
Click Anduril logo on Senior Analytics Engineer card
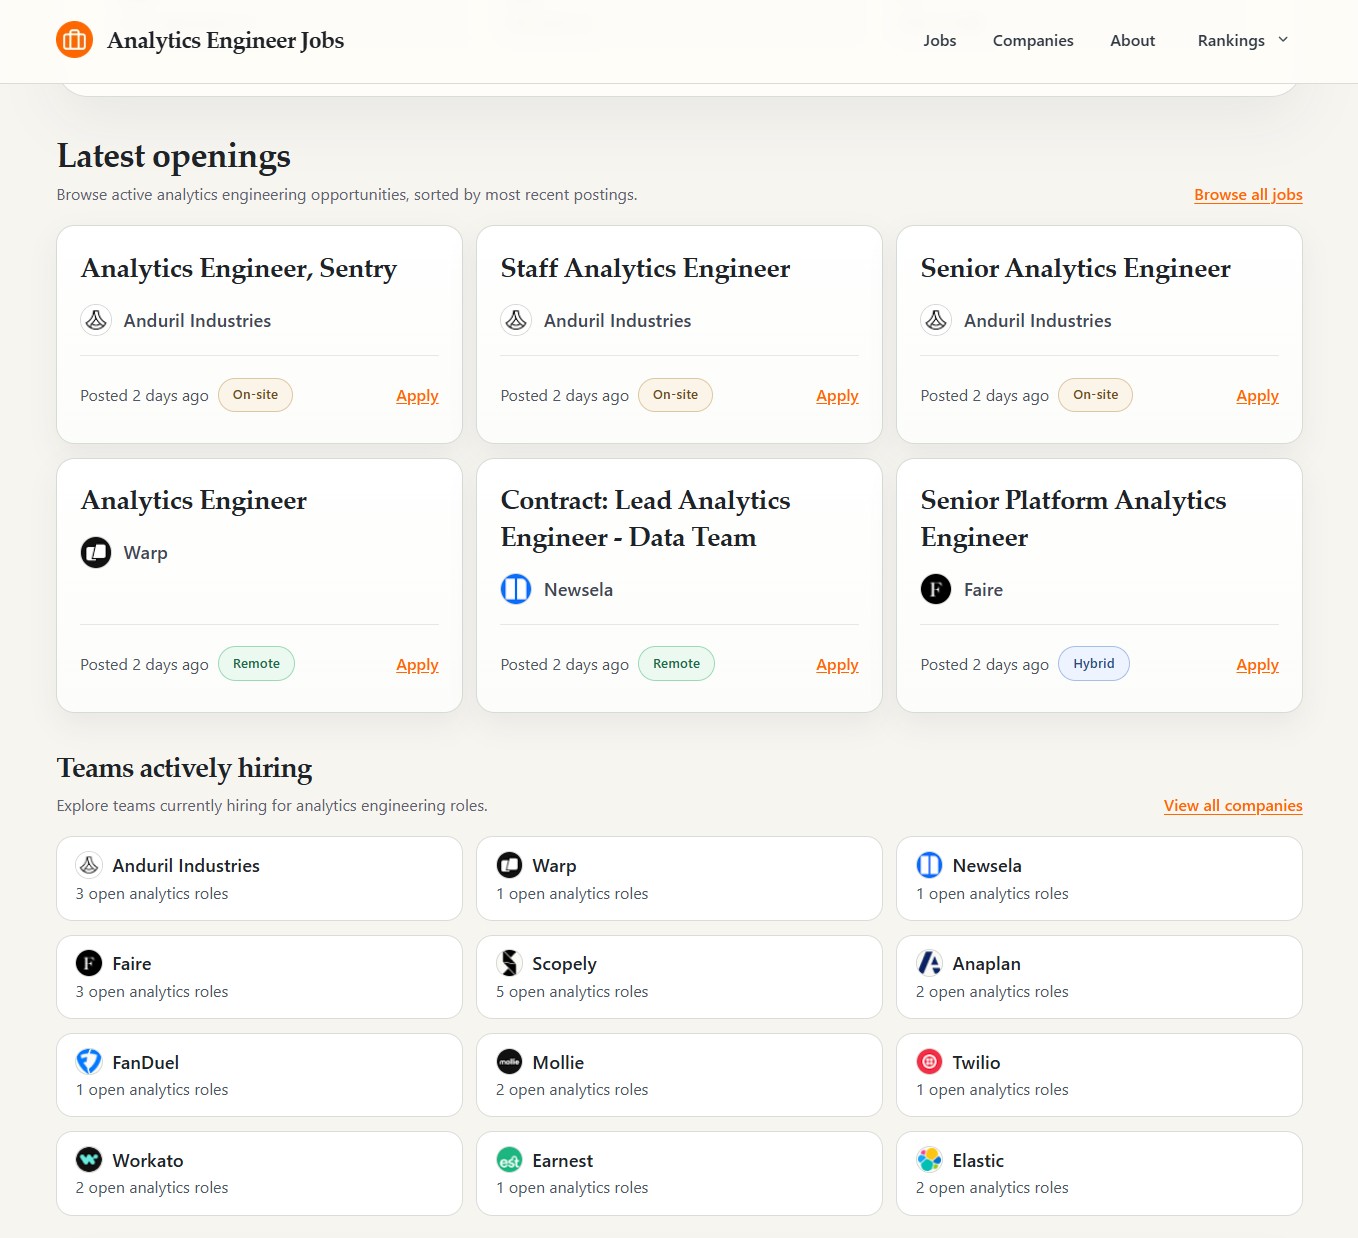(x=936, y=320)
